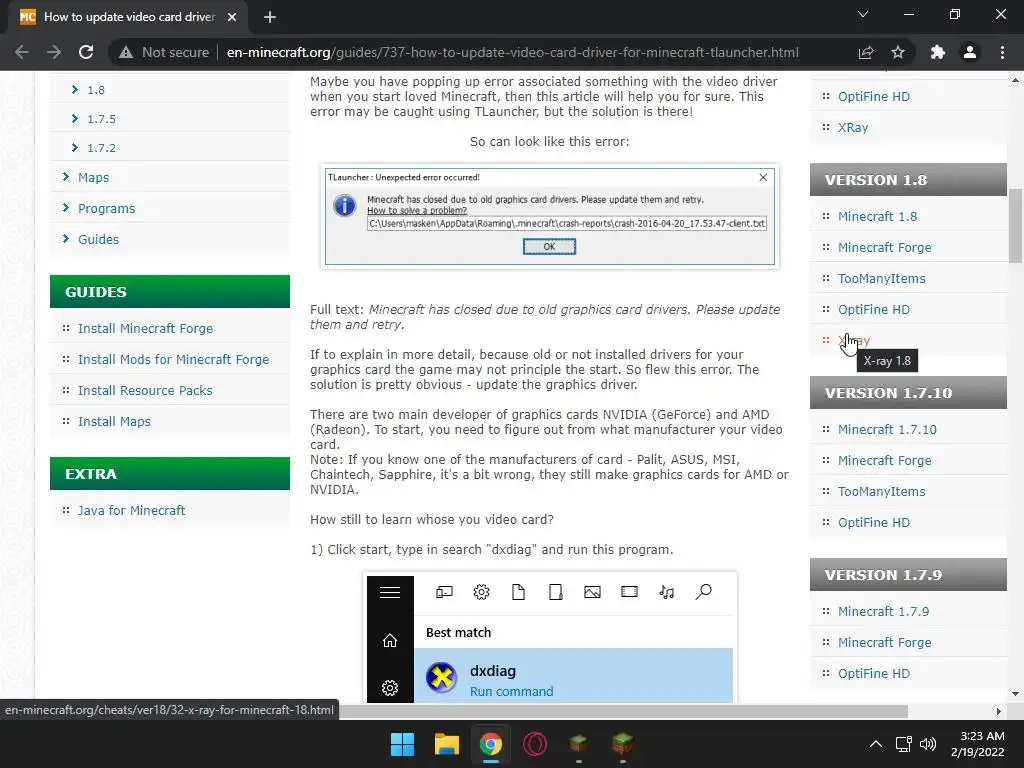
Task: Bookmark this page with the star icon
Action: click(x=898, y=52)
